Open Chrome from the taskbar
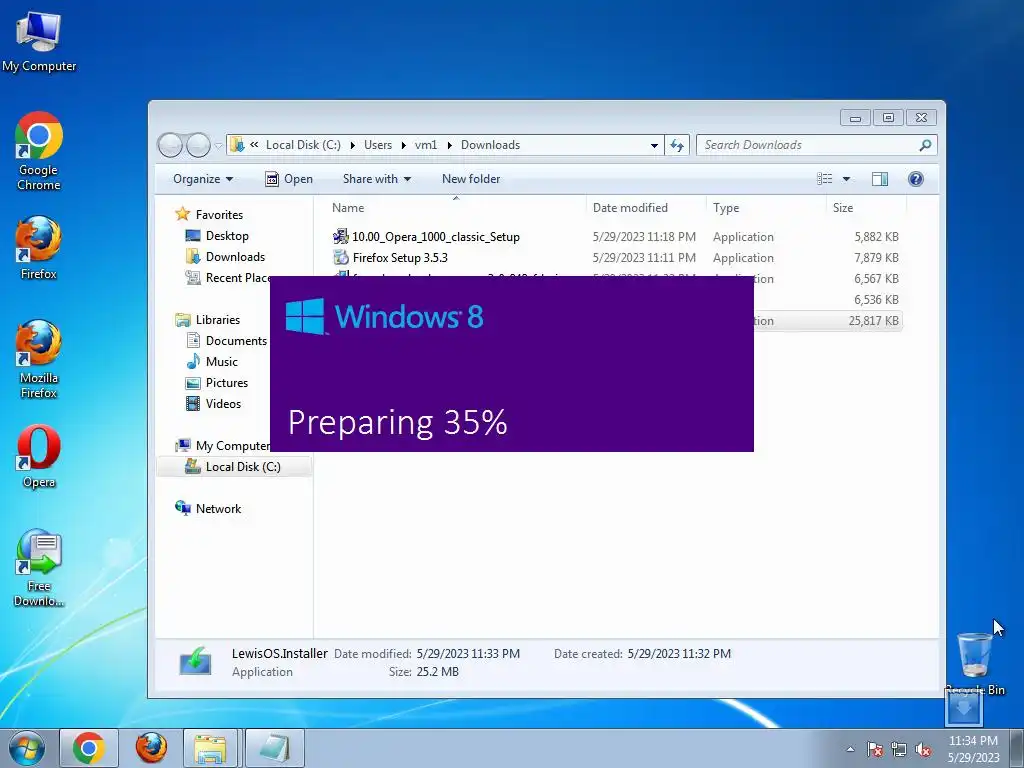Viewport: 1024px width, 768px height. pos(89,748)
